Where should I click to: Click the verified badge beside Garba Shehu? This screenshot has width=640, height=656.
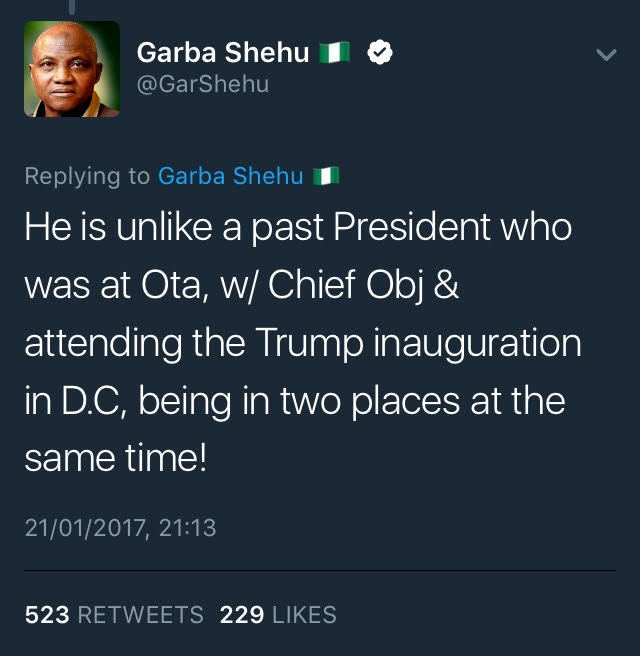(379, 52)
